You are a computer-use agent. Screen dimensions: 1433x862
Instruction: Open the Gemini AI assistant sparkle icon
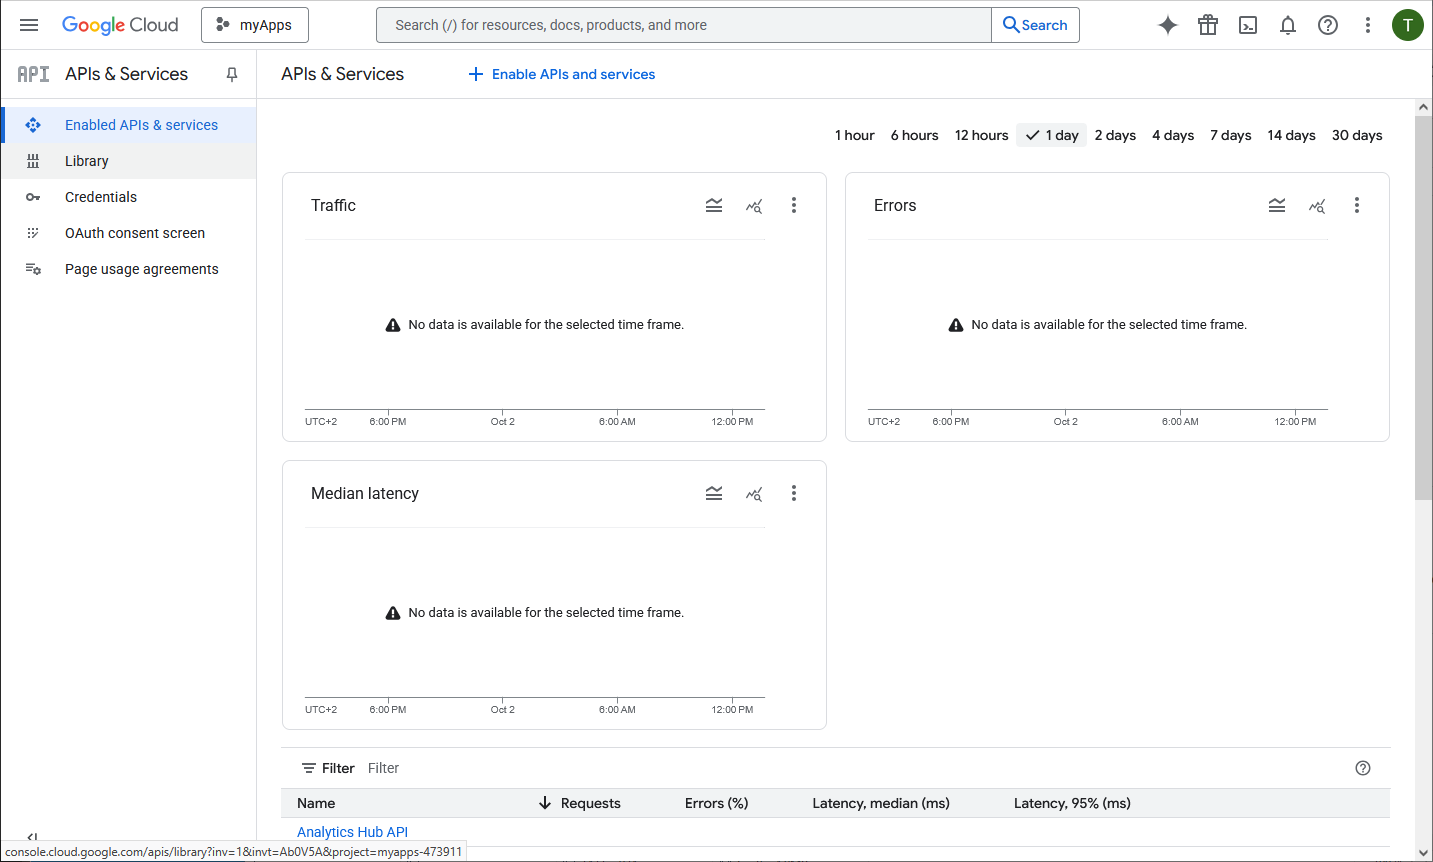coord(1167,25)
